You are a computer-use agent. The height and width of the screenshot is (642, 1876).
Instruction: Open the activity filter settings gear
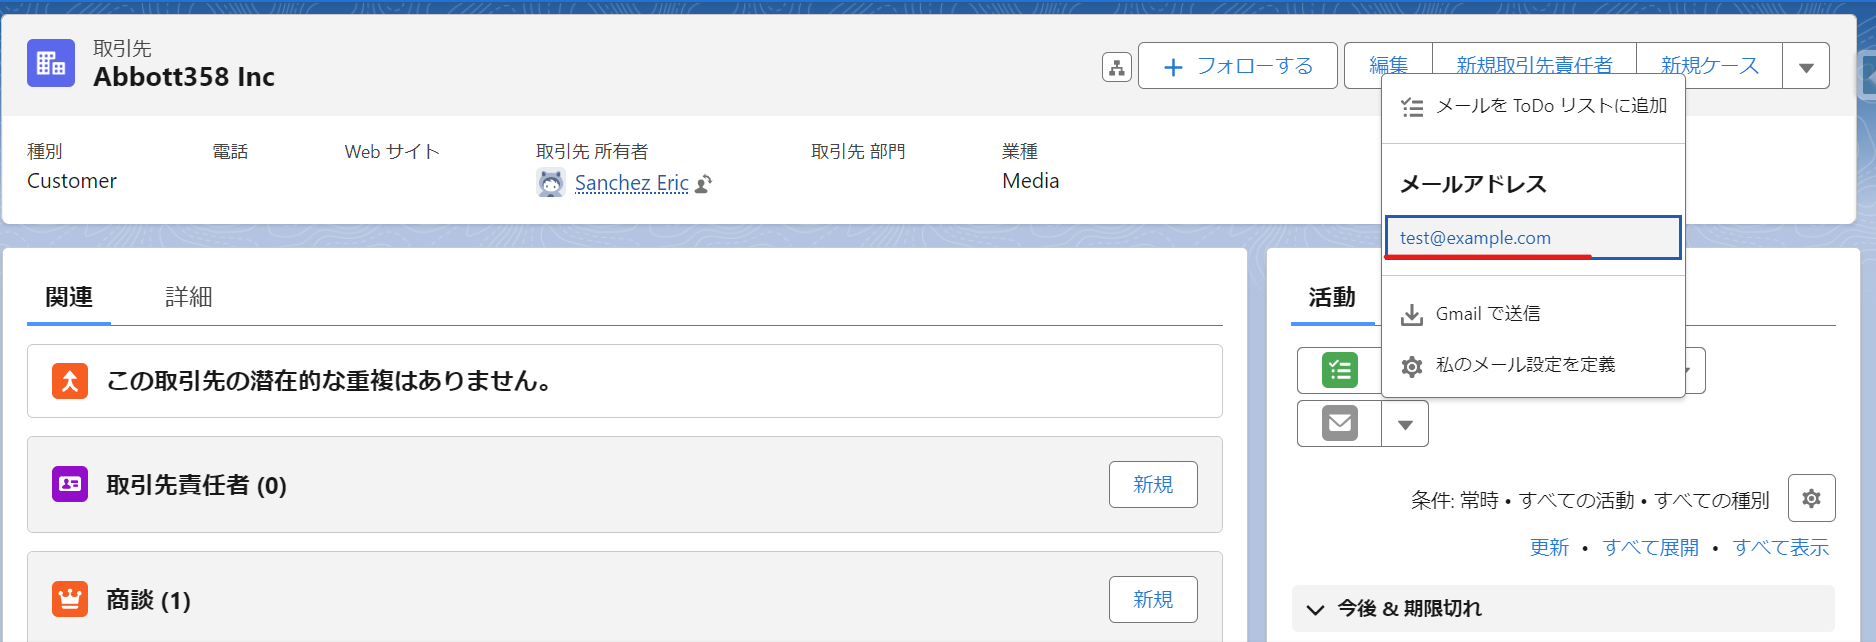point(1811,498)
